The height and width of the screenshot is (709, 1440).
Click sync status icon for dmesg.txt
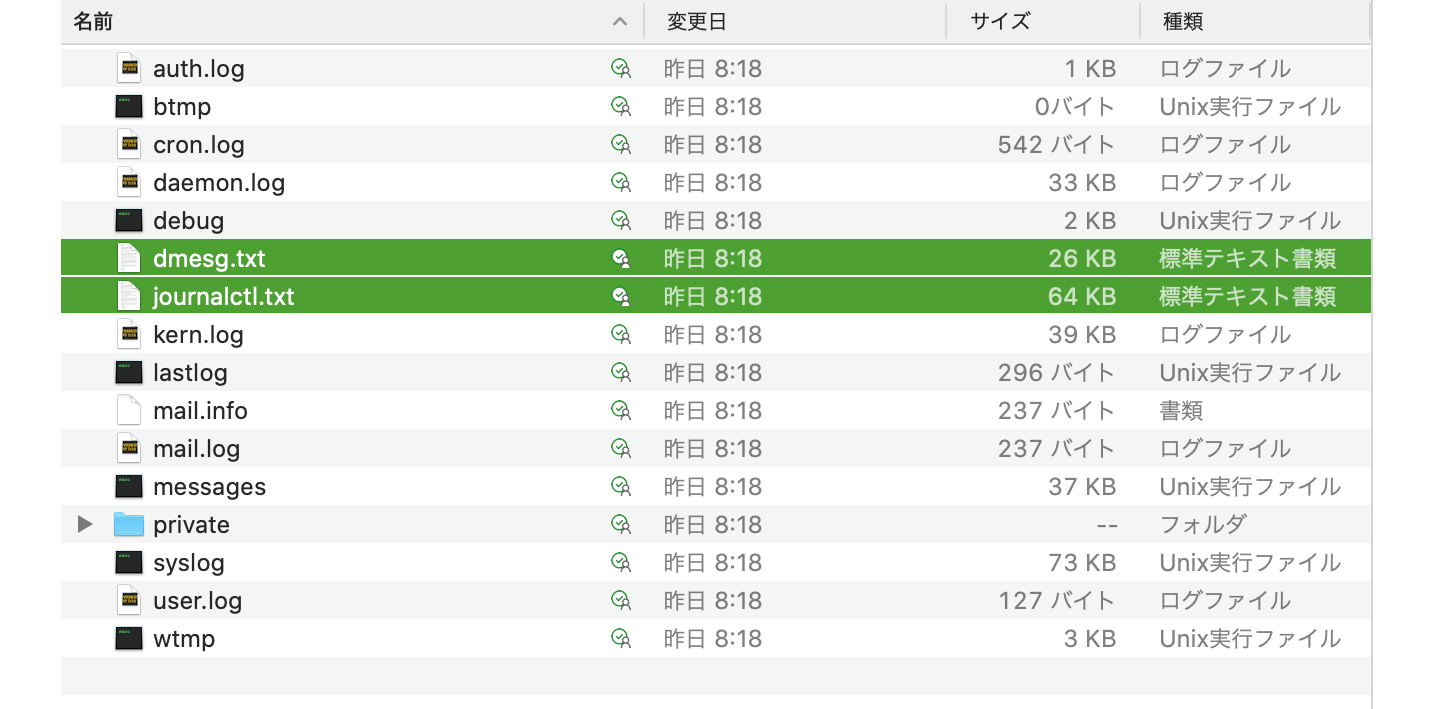coord(621,259)
